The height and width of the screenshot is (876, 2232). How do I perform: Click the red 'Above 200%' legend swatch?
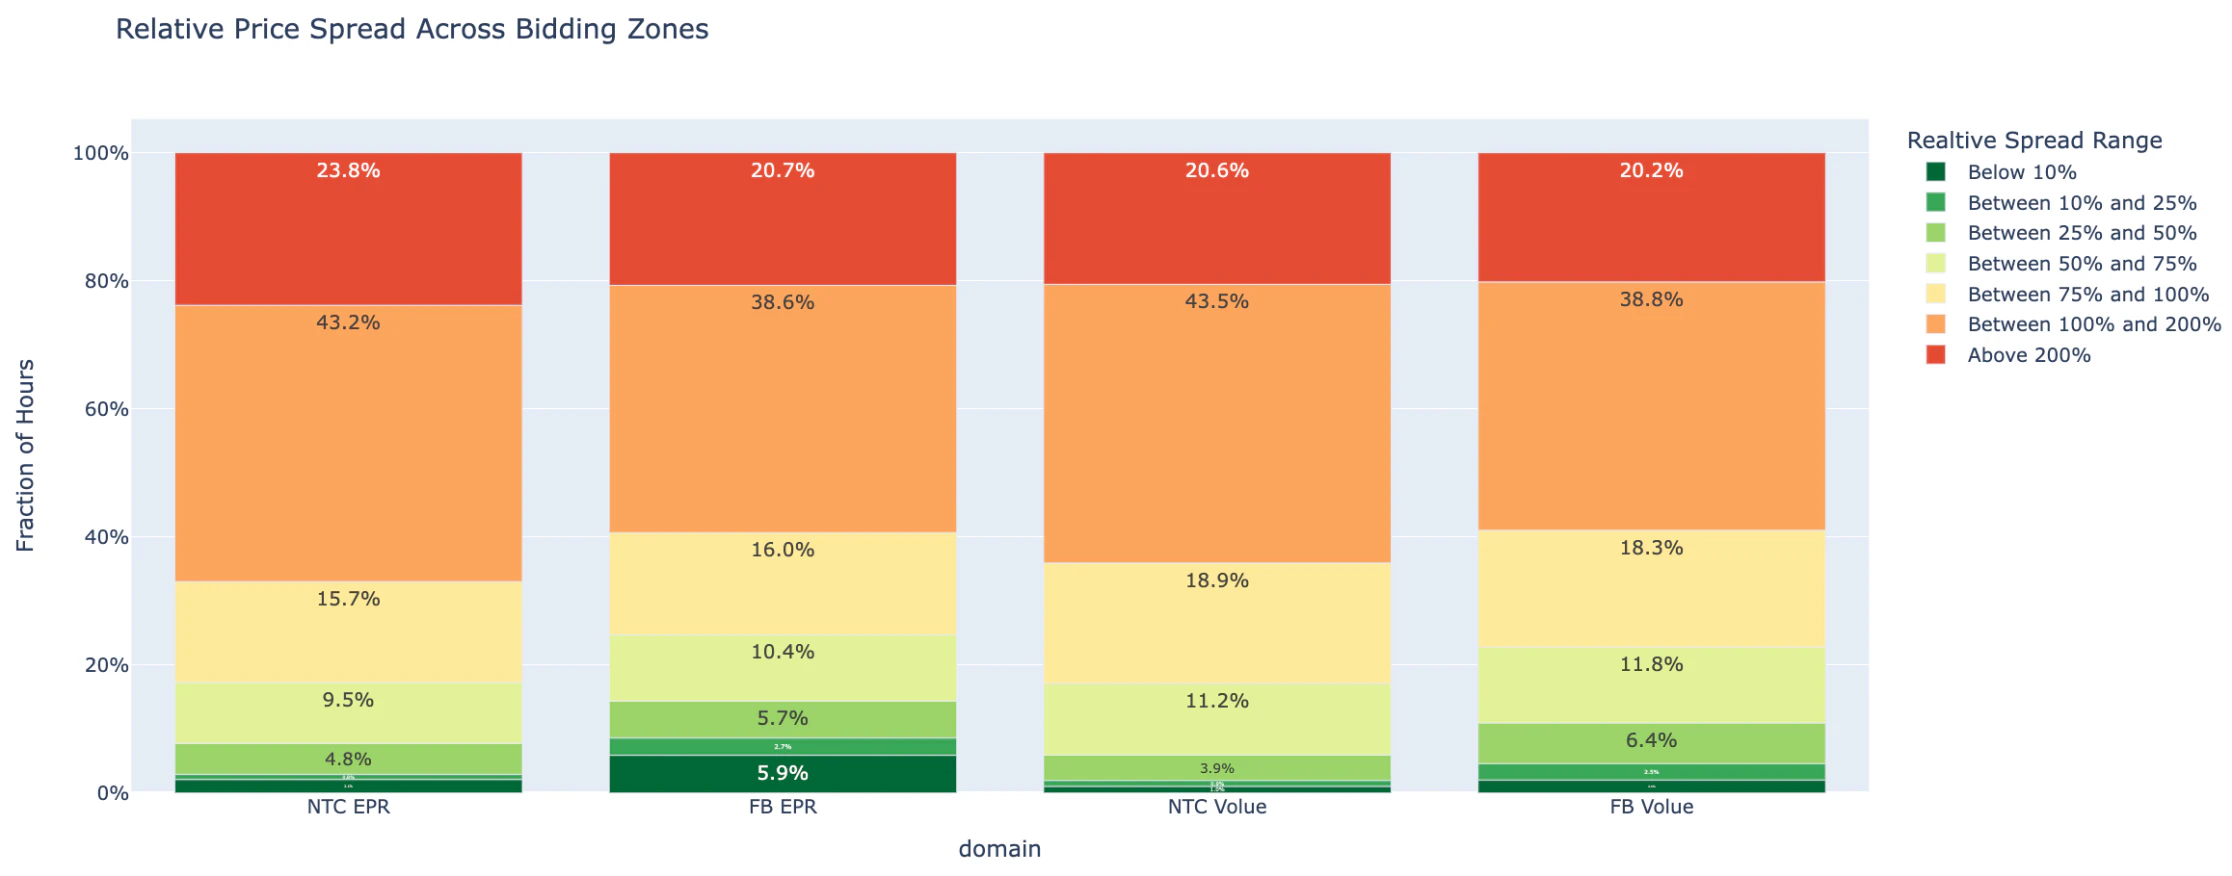pos(1936,355)
